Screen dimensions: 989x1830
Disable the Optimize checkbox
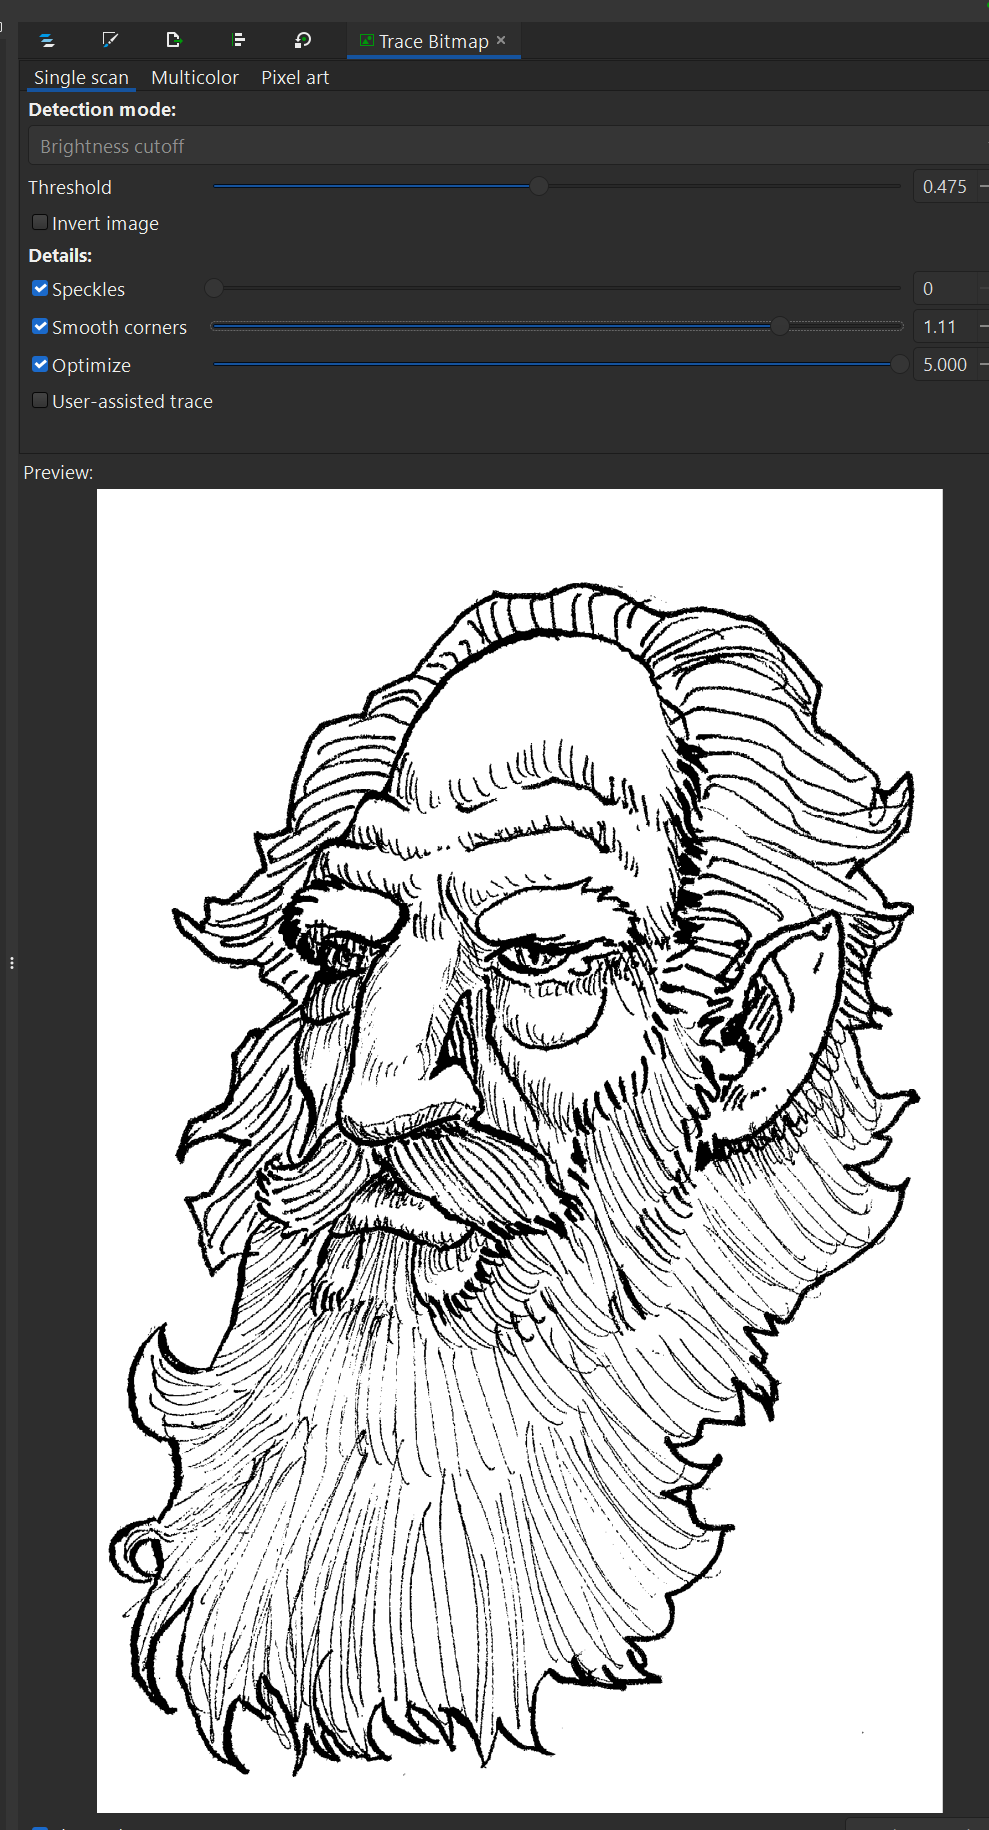point(40,364)
